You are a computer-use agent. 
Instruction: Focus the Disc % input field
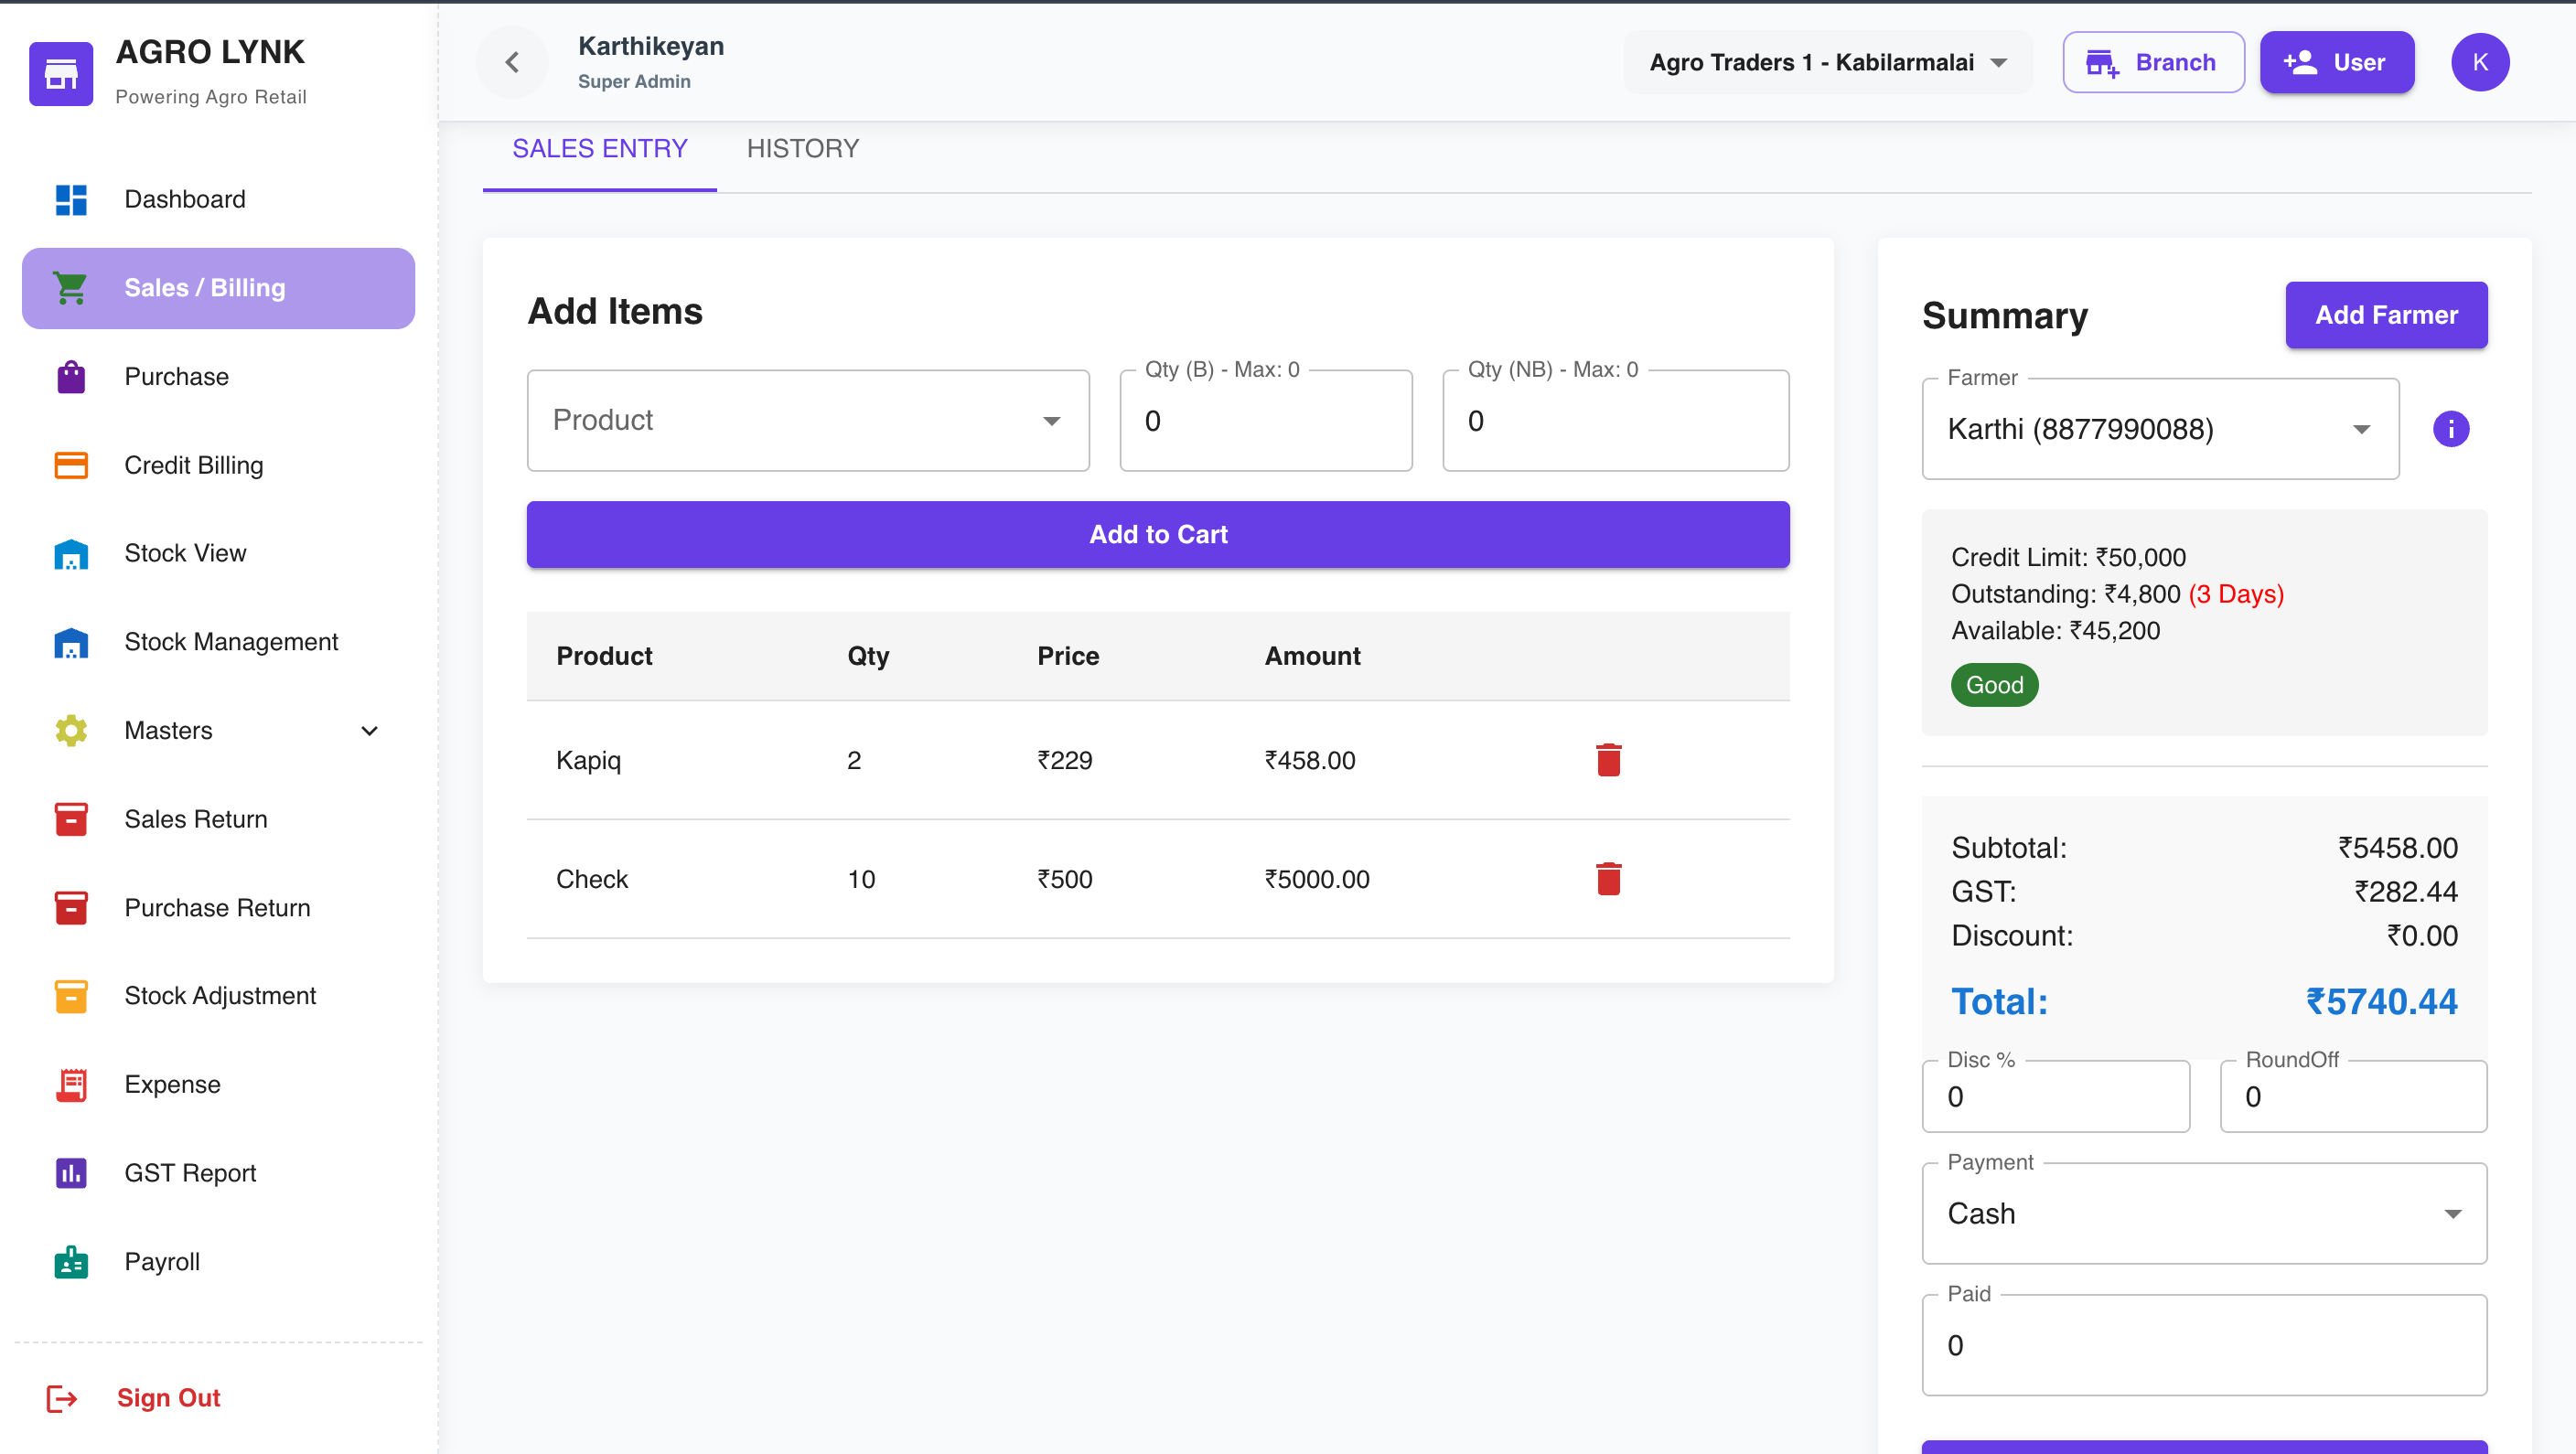click(x=2056, y=1097)
